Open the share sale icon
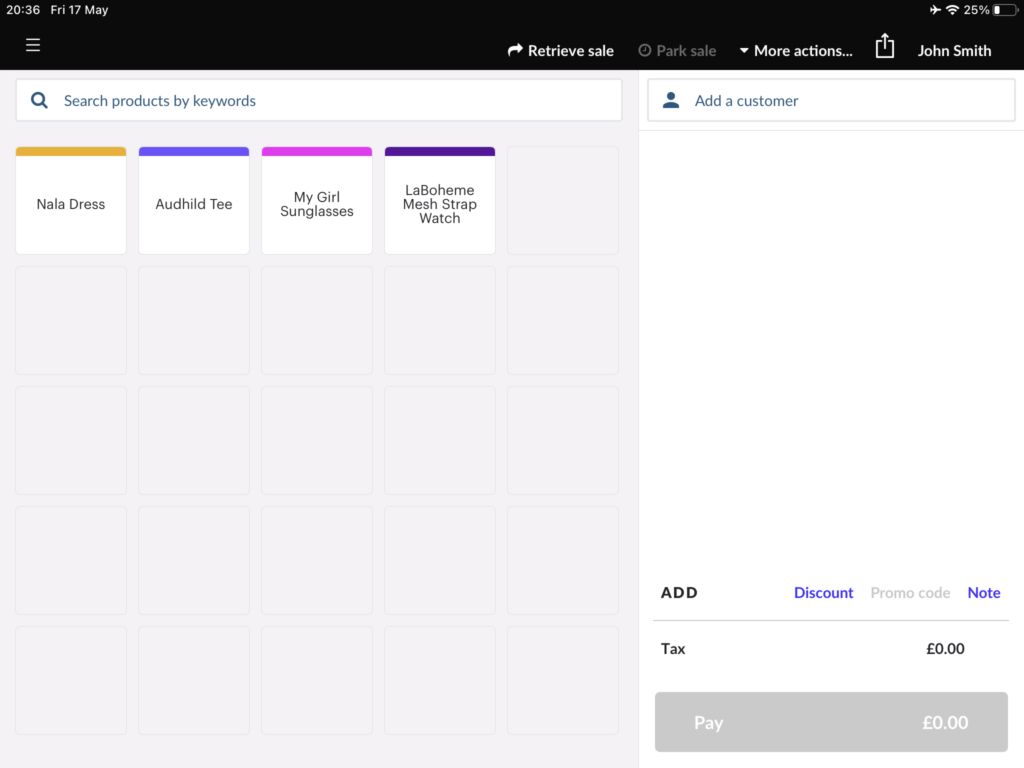Viewport: 1024px width, 768px height. 885,45
